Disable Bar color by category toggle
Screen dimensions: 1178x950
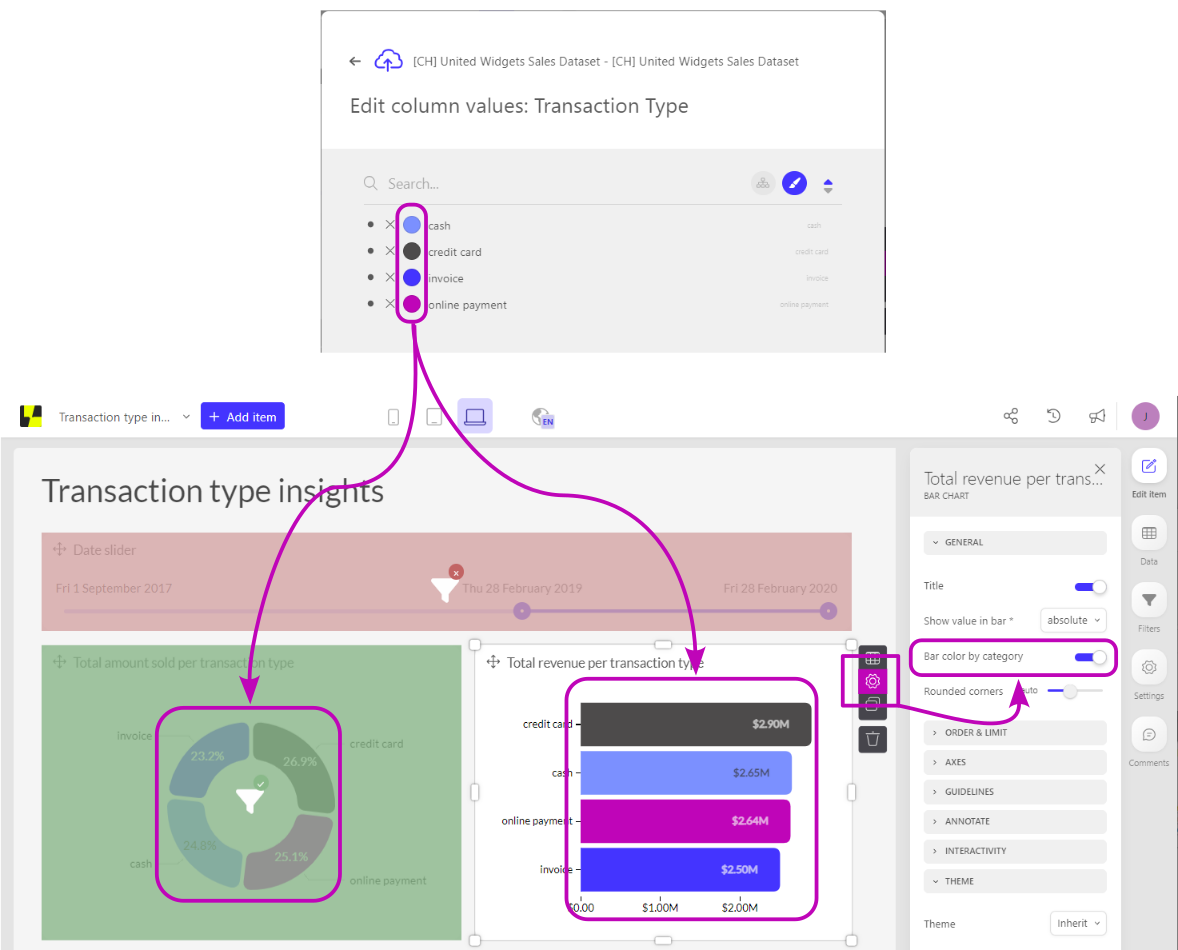coord(1090,657)
